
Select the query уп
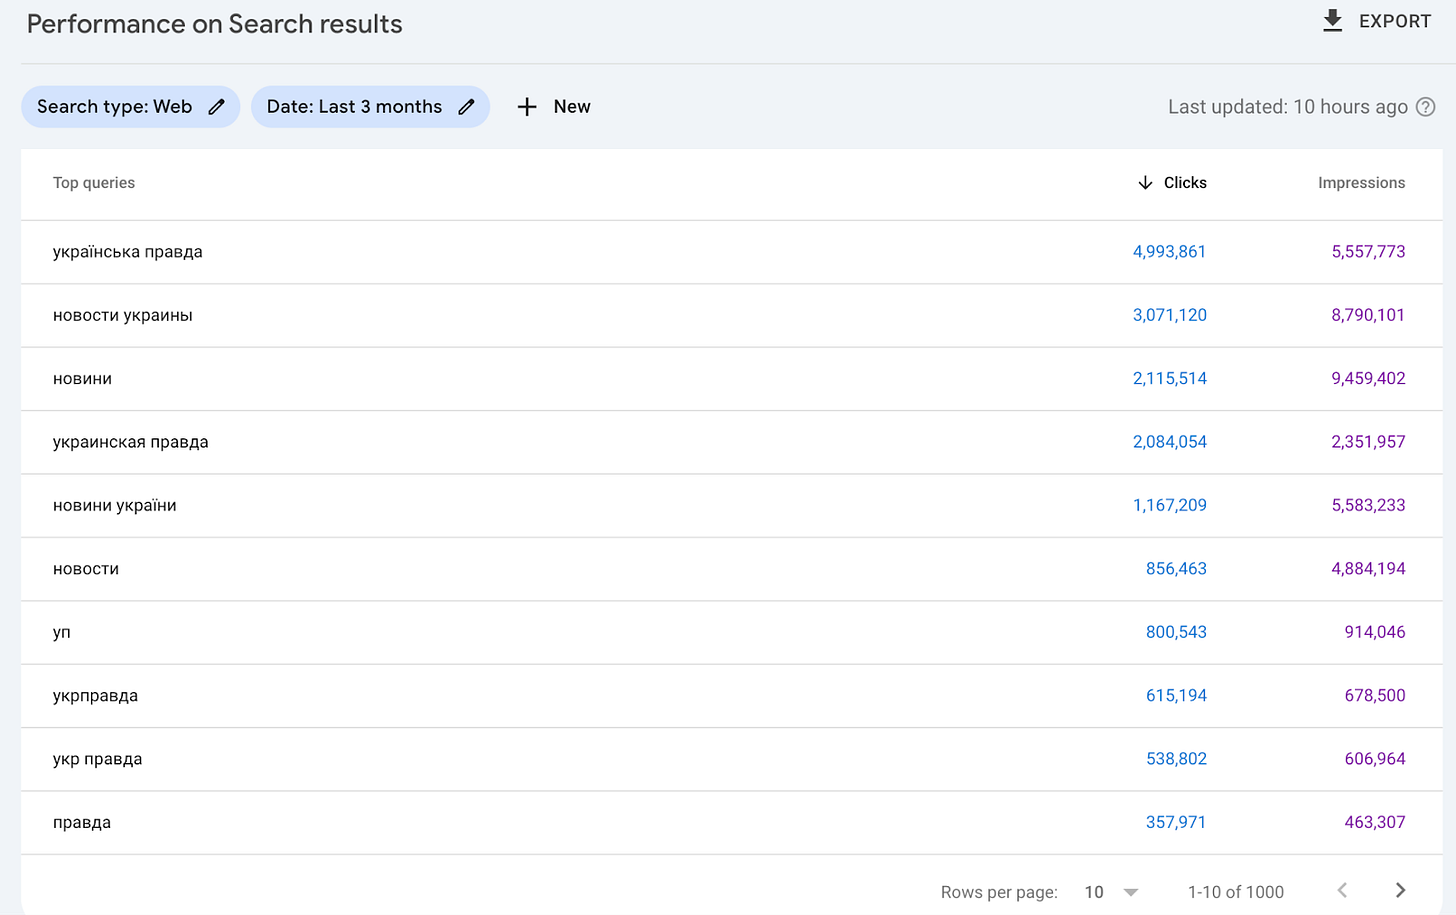(x=62, y=633)
